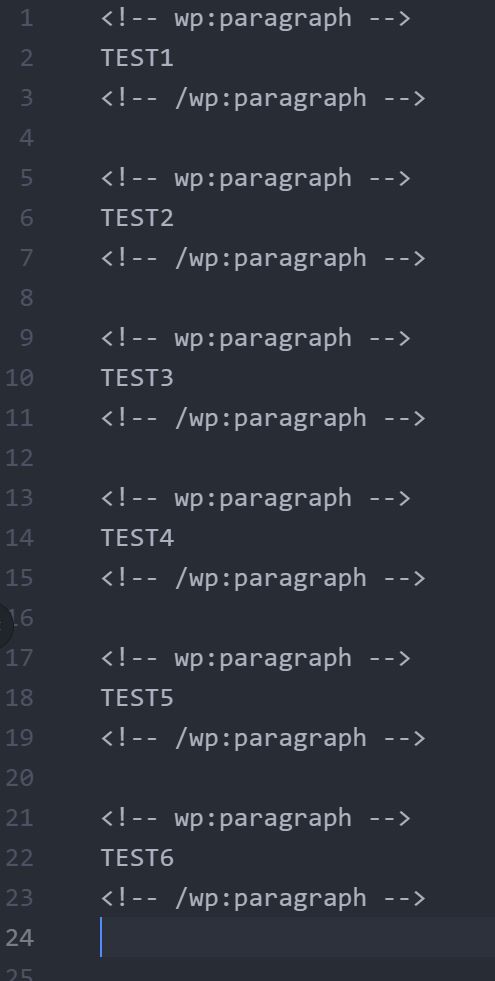Select line number 1 in the gutter

coord(26,19)
